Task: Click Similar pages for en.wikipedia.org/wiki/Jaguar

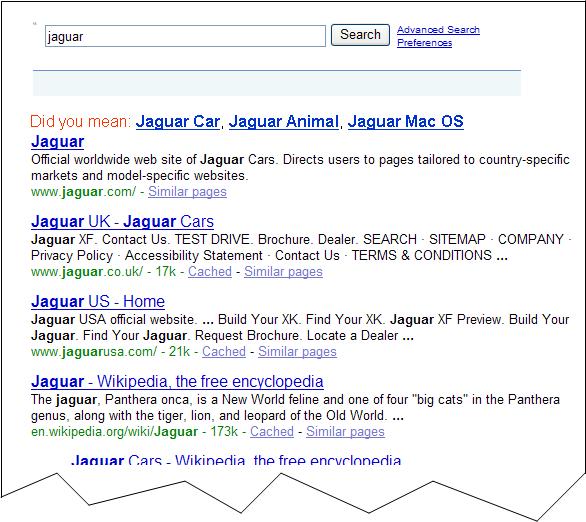Action: [345, 432]
